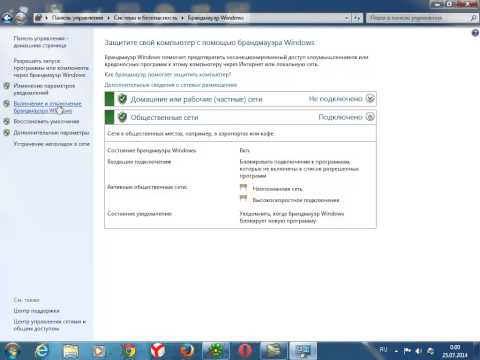Launch Mozilla Firefox from the taskbar
Screen dimensions: 480x360
tap(187, 351)
